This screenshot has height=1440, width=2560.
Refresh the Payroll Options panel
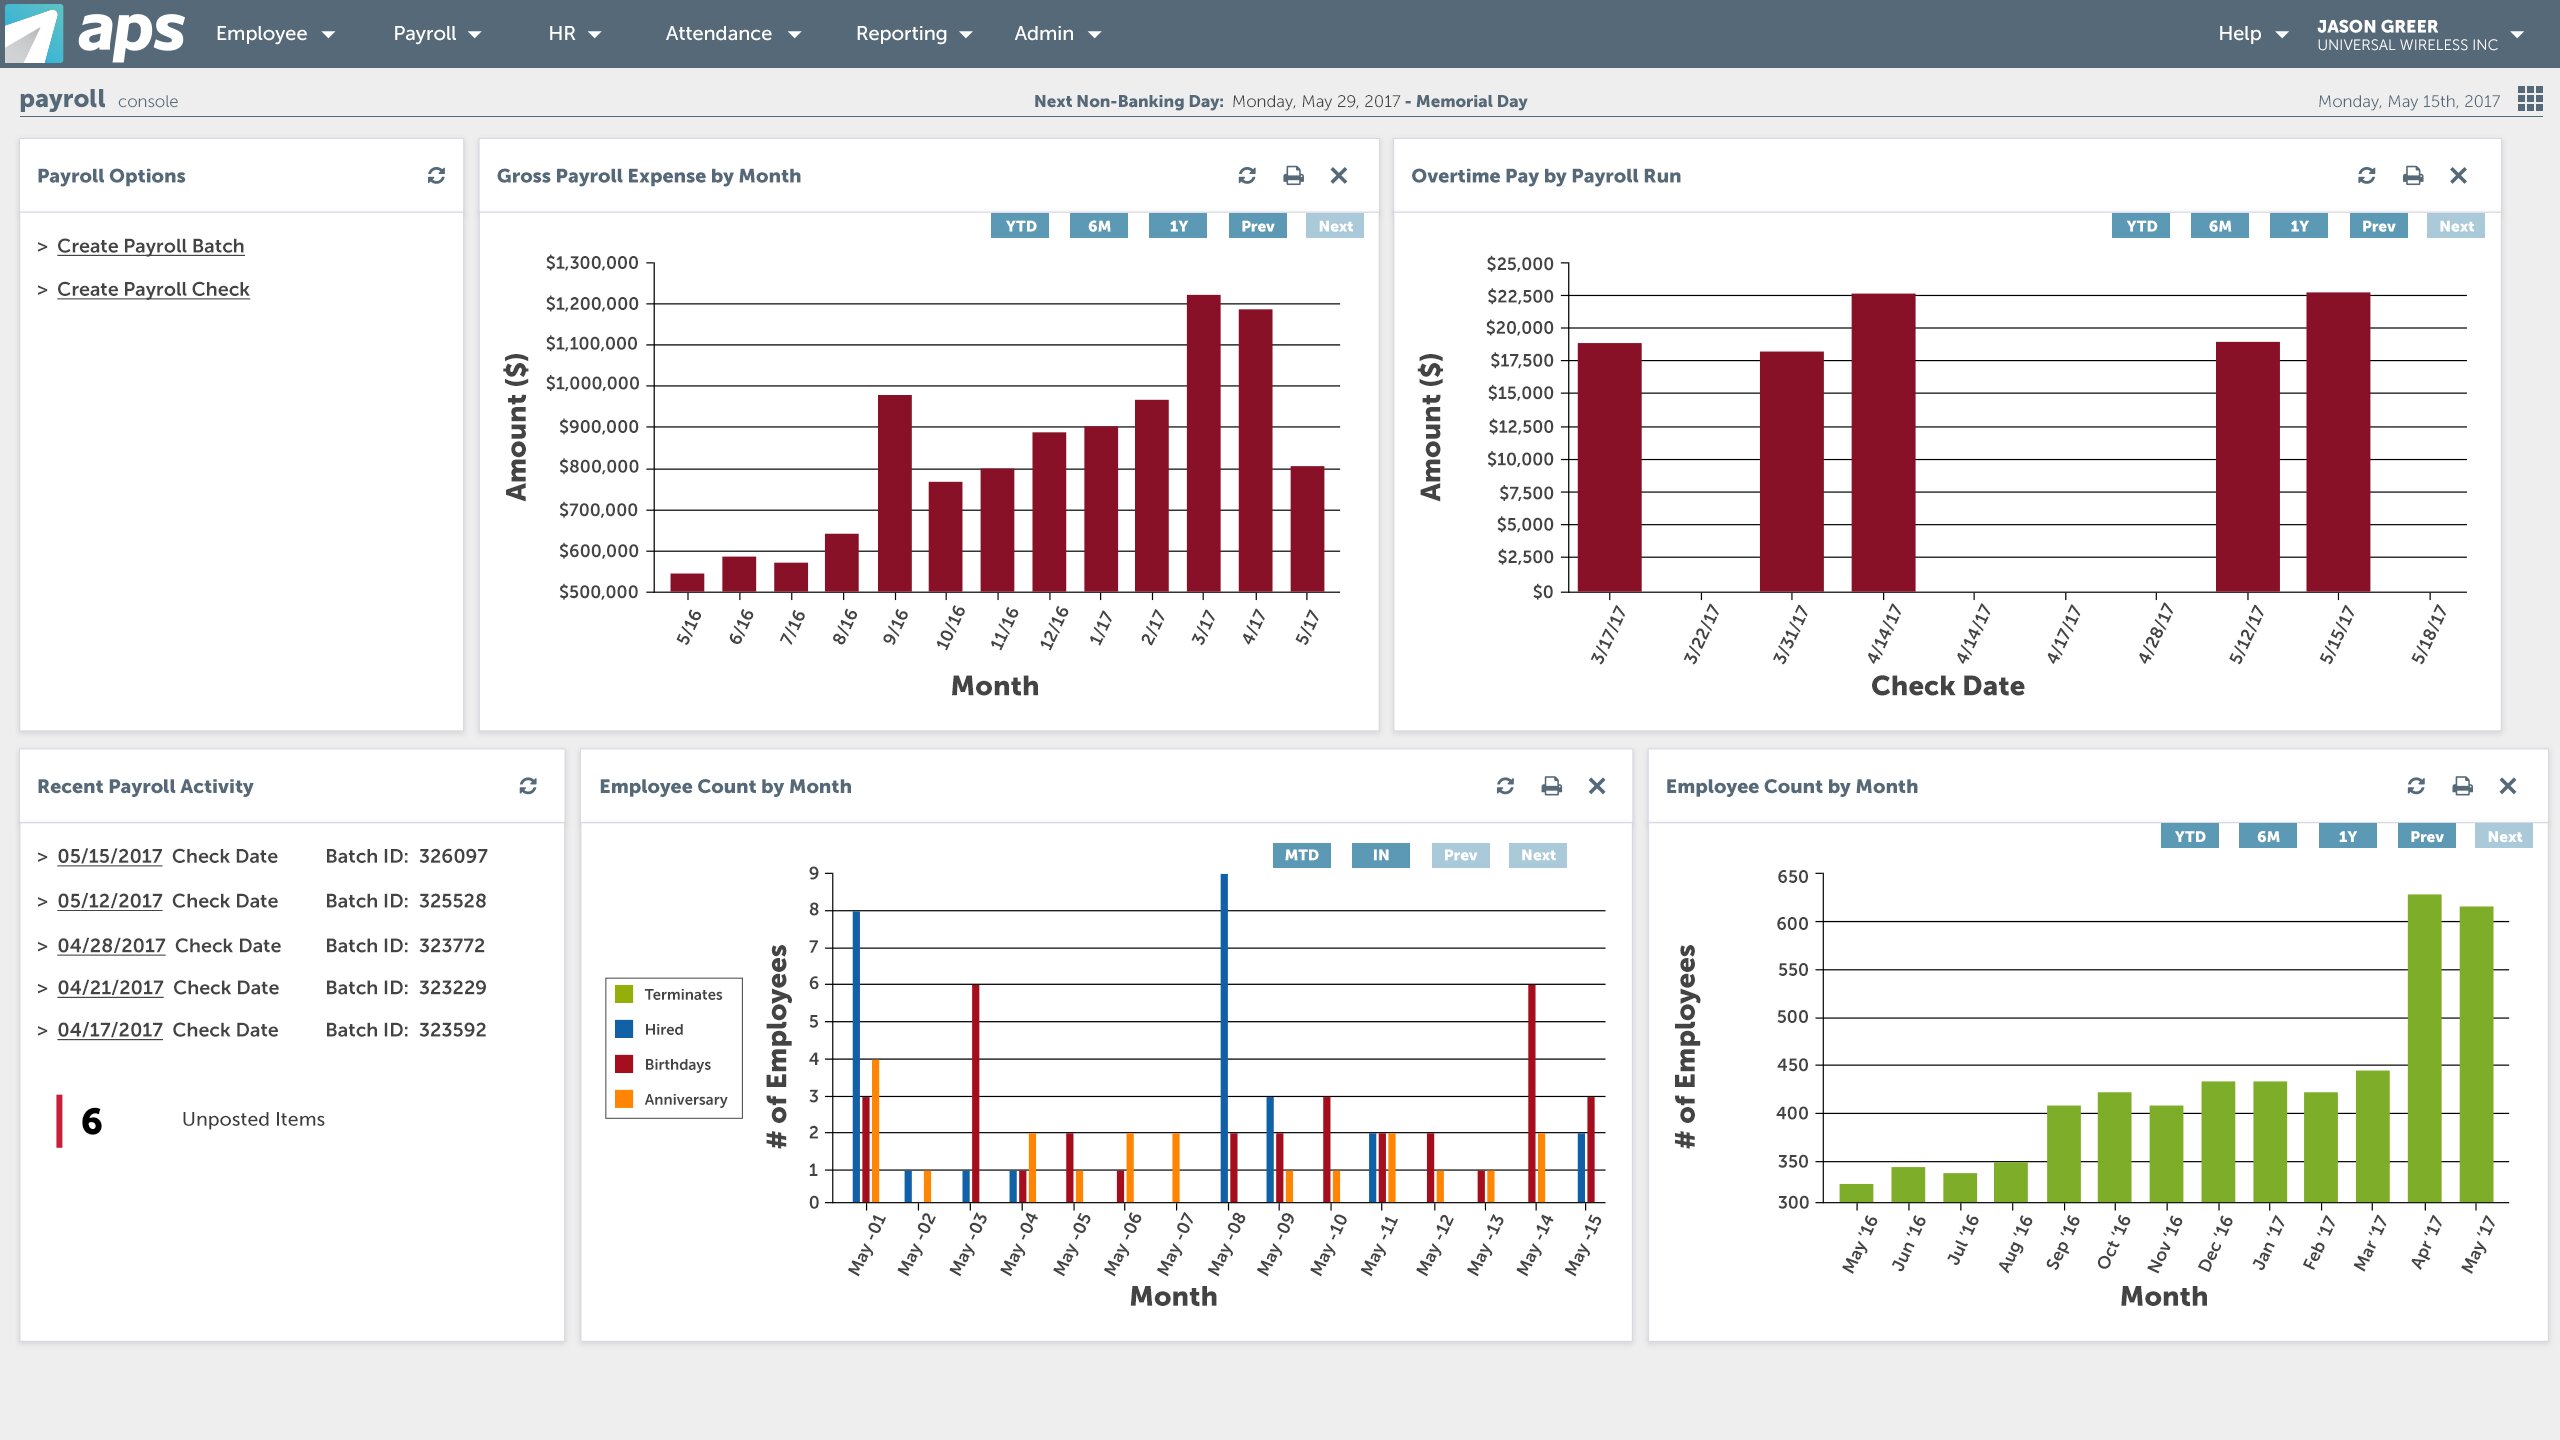(x=436, y=175)
